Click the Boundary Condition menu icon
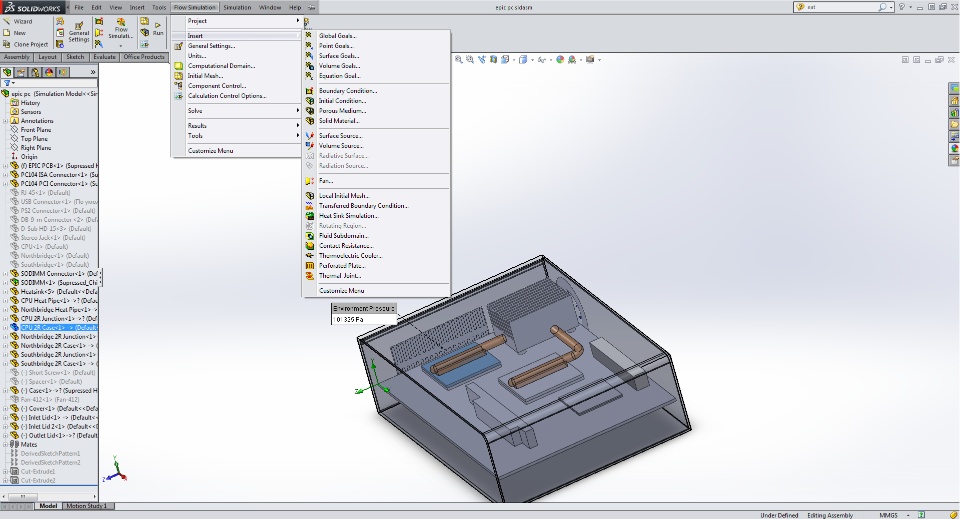This screenshot has width=960, height=519. coord(310,91)
